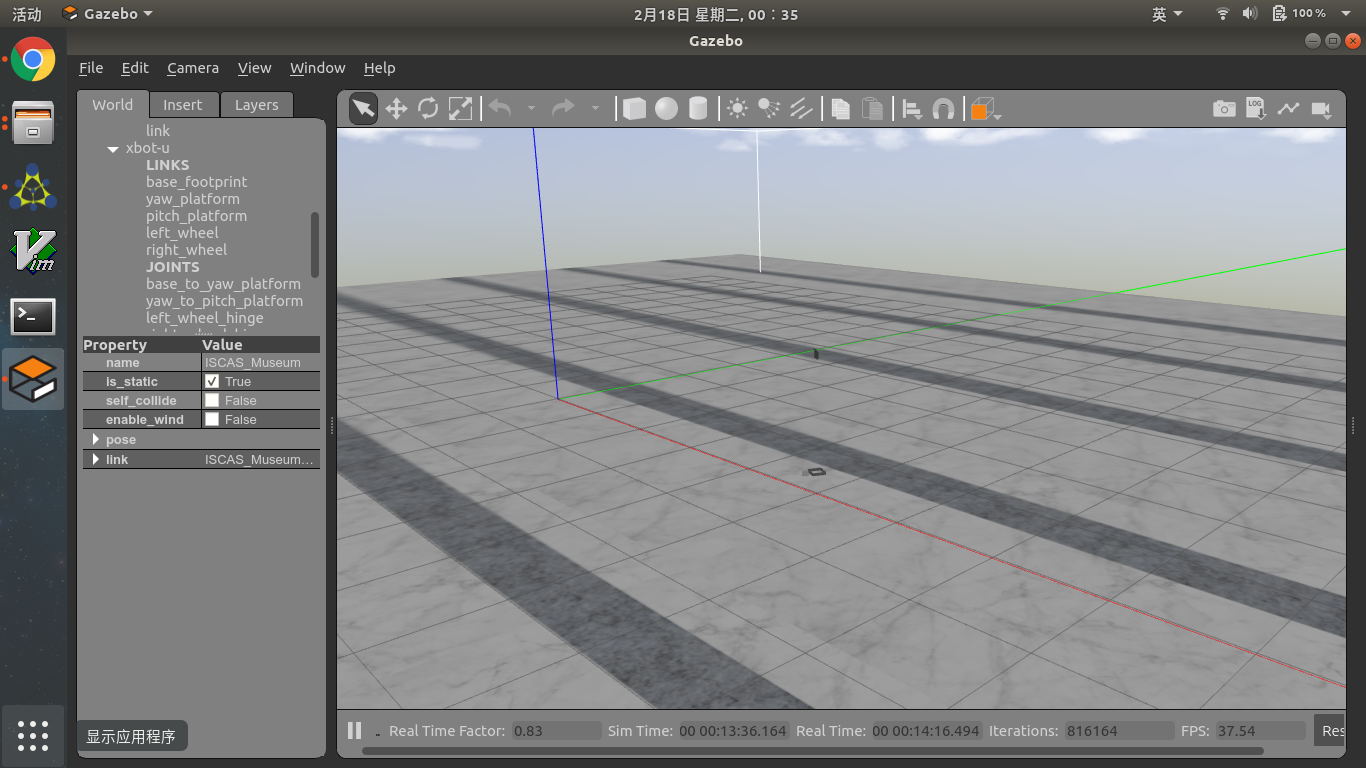Open the Camera menu
The image size is (1366, 768).
point(192,67)
